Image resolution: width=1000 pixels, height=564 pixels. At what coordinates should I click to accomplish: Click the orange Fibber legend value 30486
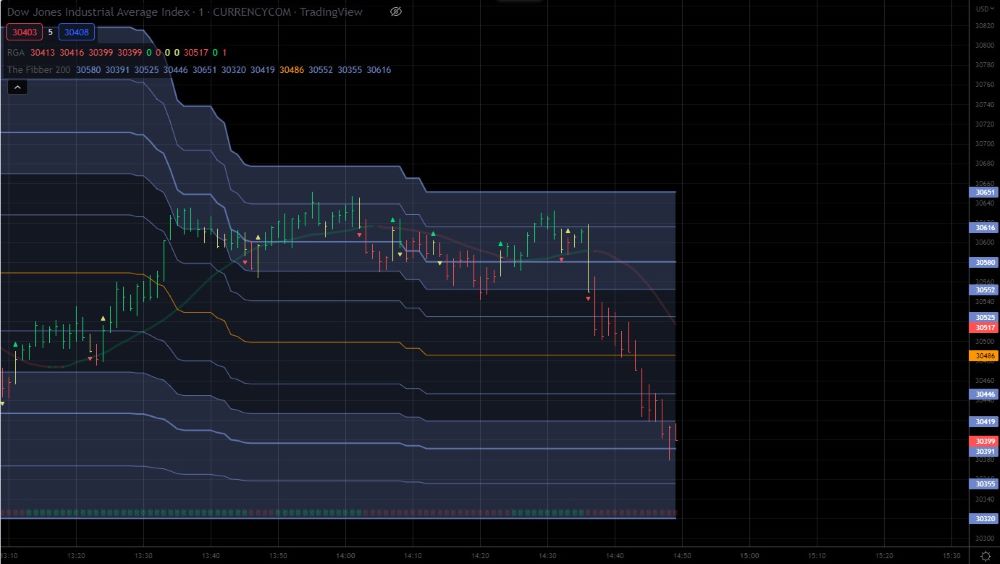coord(291,70)
